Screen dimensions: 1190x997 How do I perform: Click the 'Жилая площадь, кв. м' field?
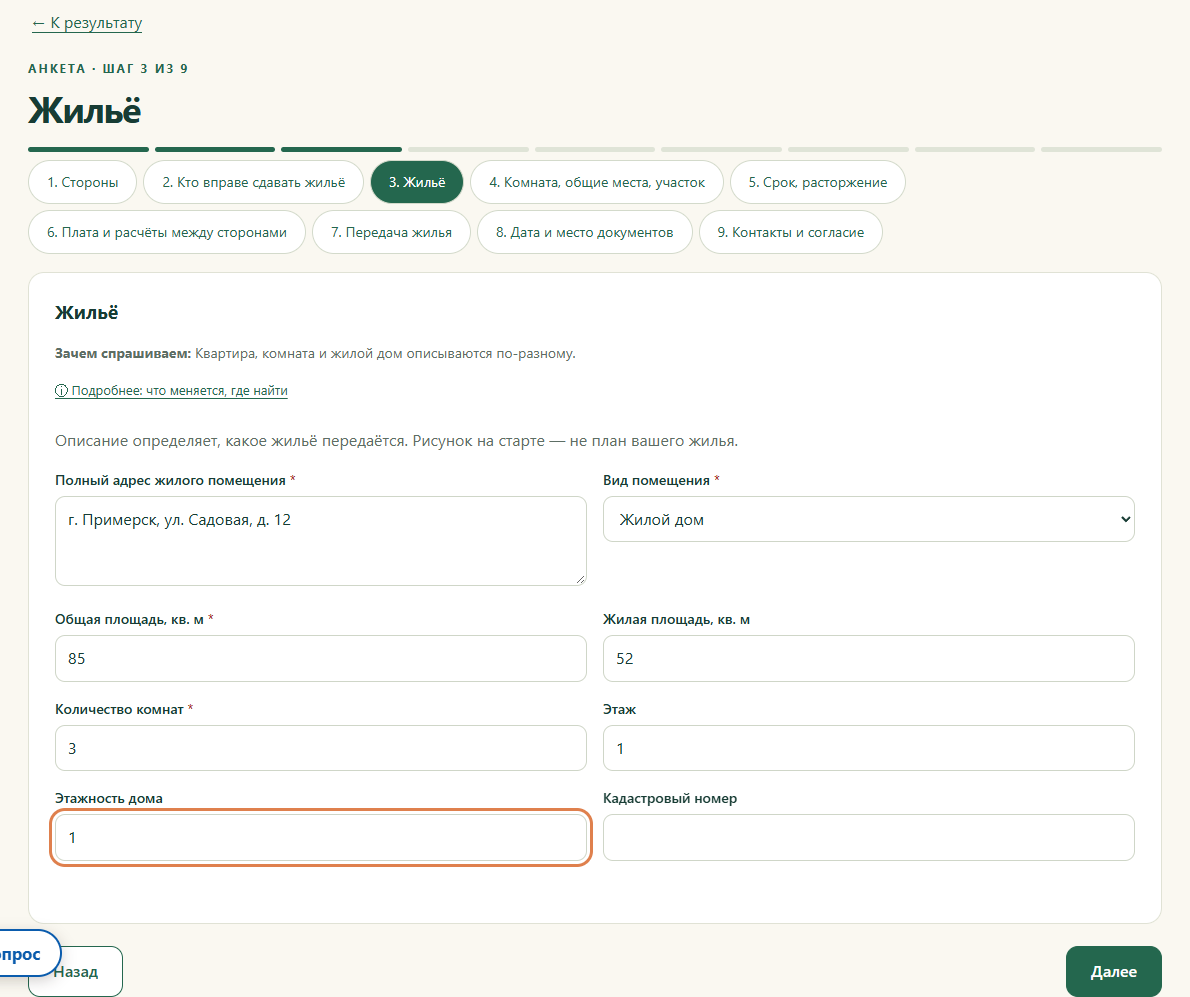[869, 659]
